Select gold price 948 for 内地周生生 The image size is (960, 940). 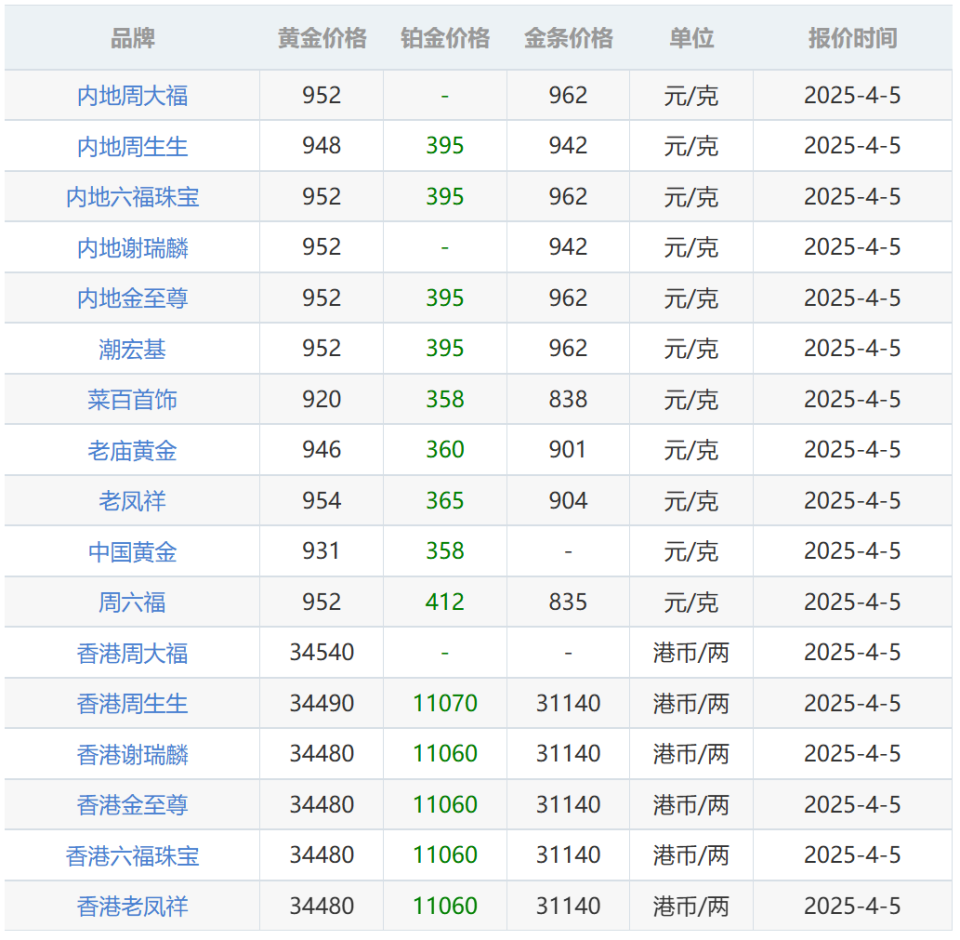[322, 146]
